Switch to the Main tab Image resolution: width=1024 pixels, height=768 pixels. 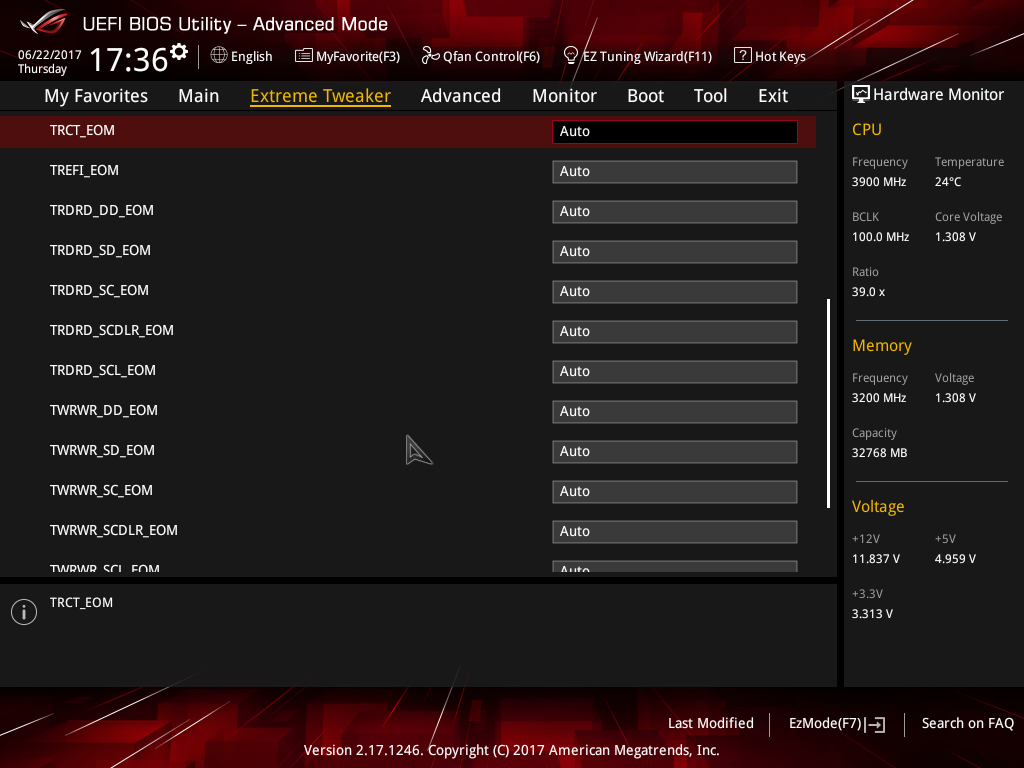tap(199, 96)
